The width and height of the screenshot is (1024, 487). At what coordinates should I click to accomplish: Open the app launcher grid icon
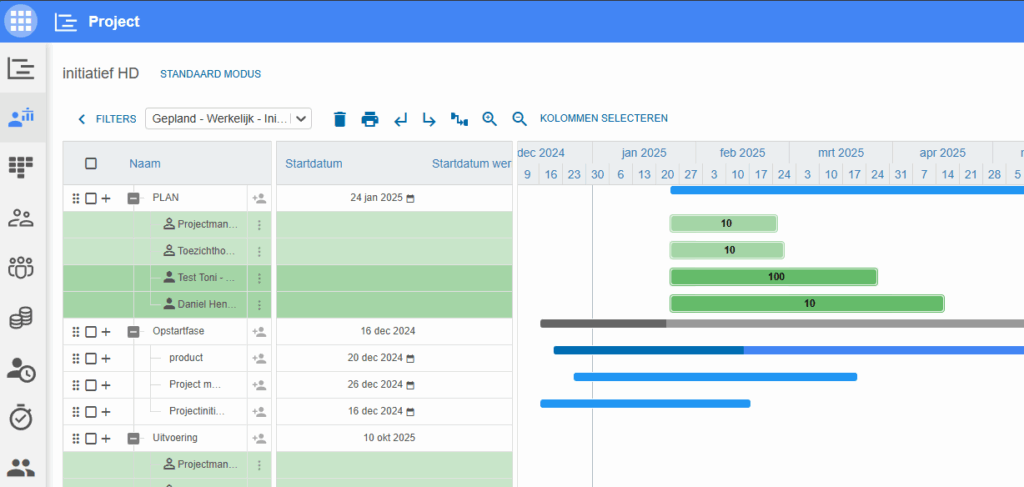(x=22, y=20)
